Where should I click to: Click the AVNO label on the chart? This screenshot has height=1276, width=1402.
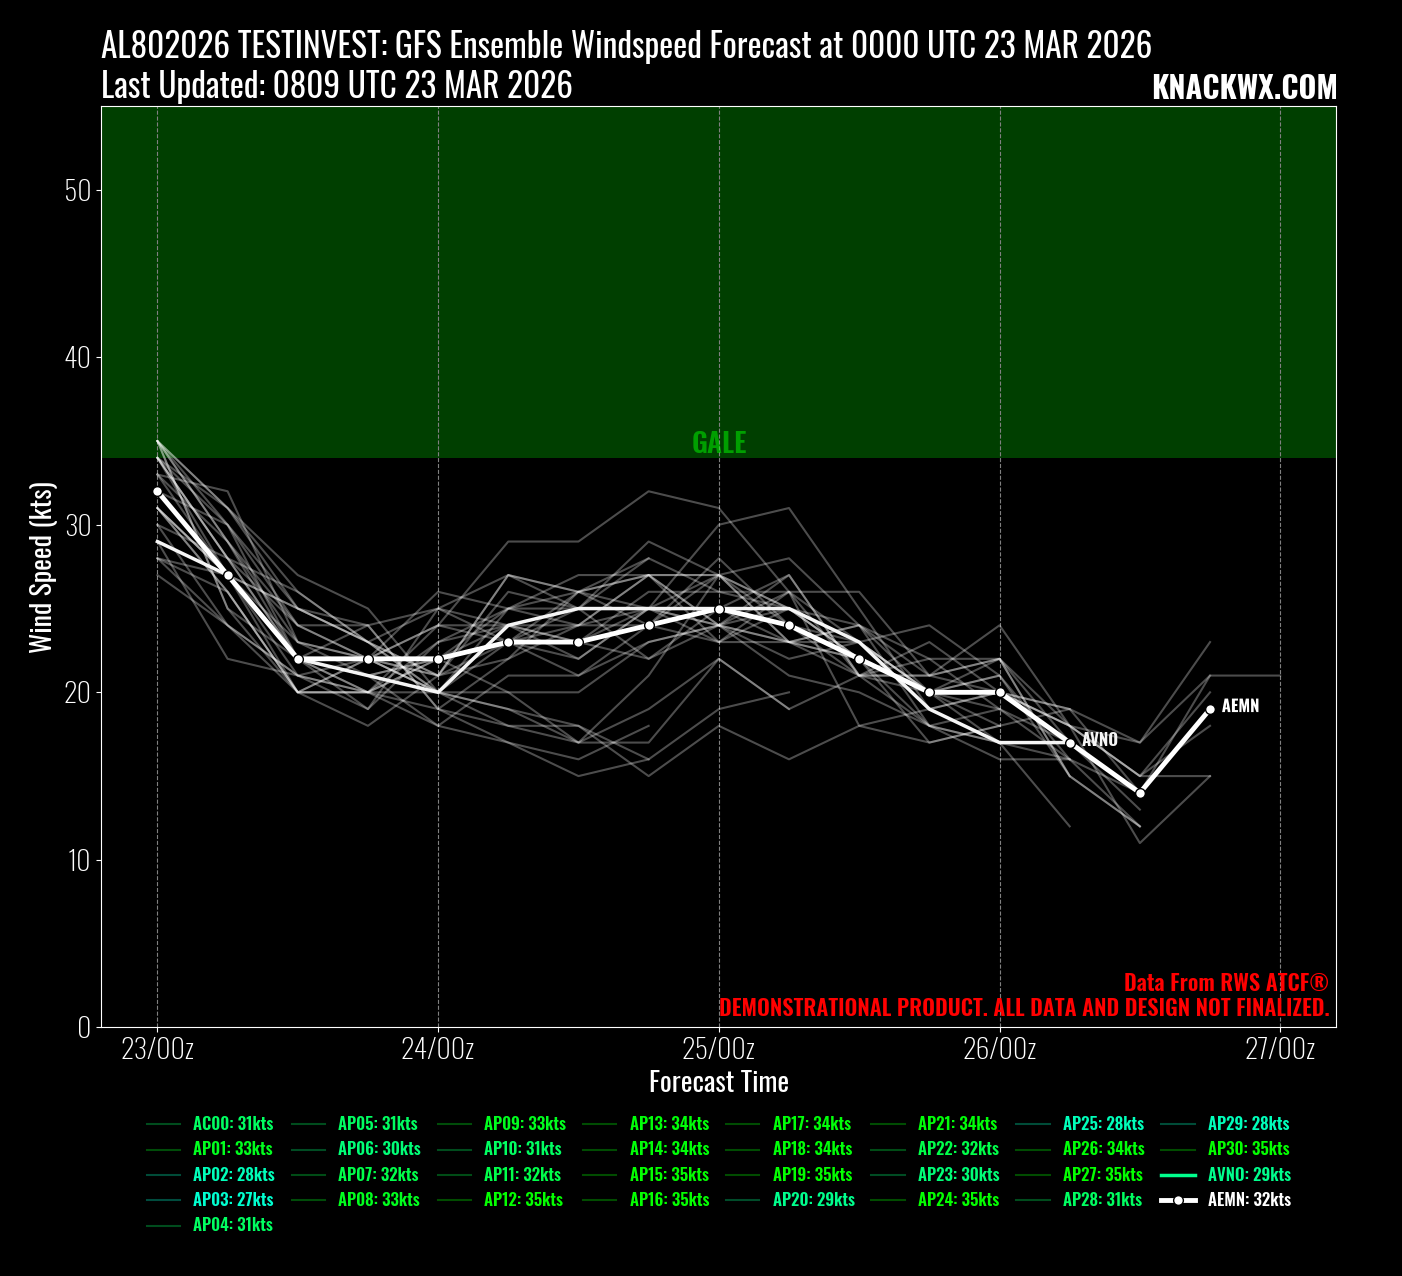(x=1099, y=740)
